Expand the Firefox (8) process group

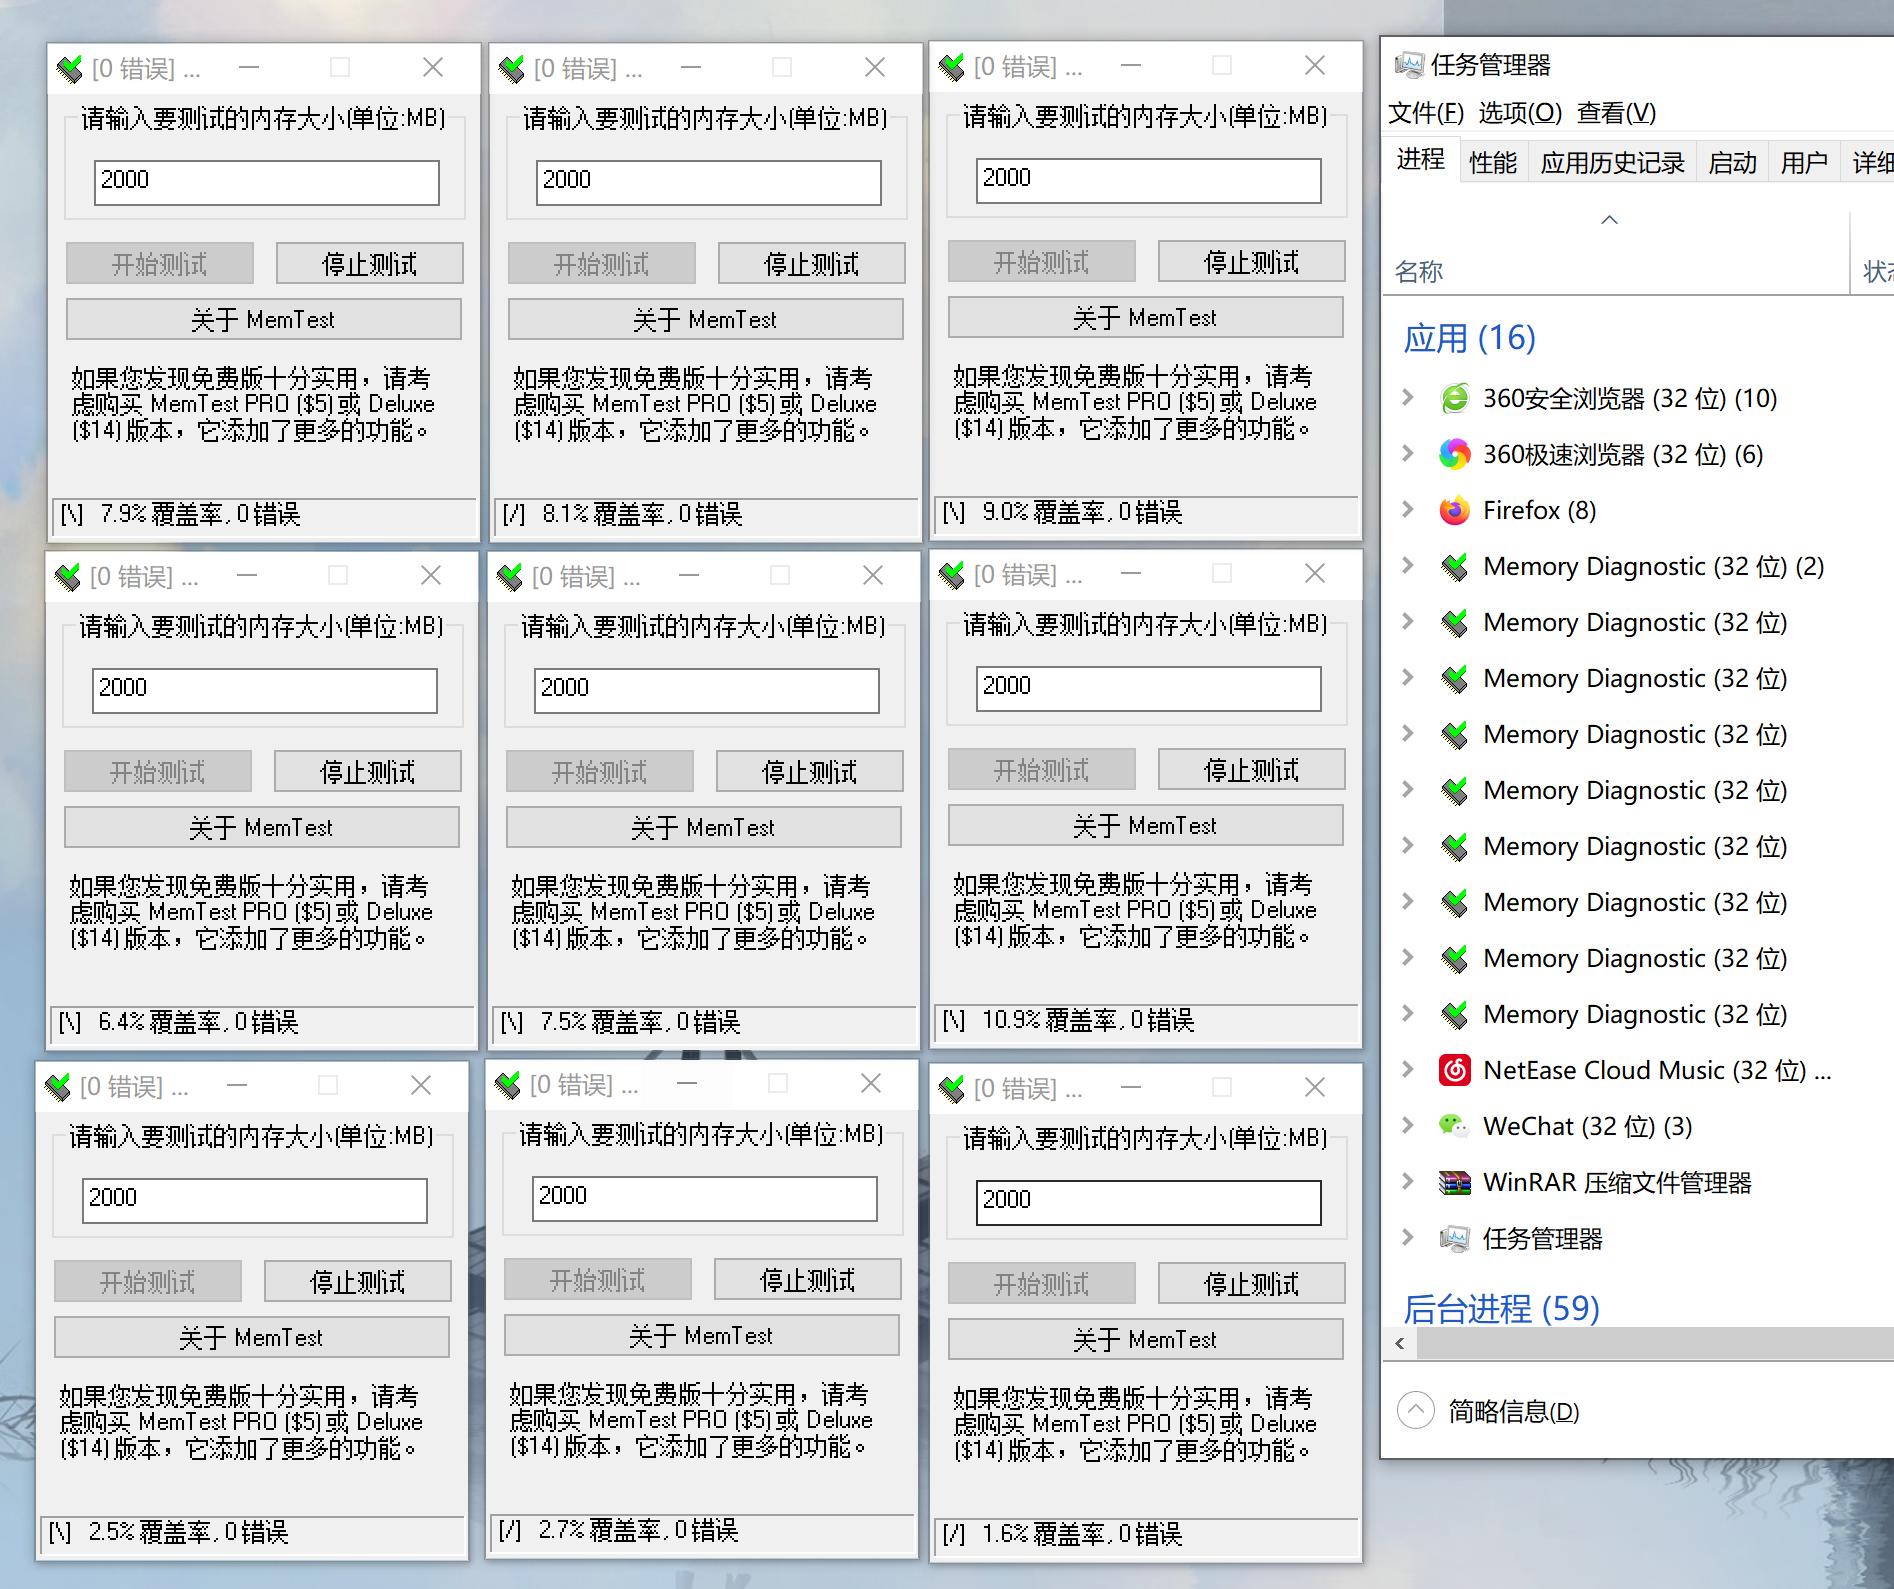pos(1408,510)
